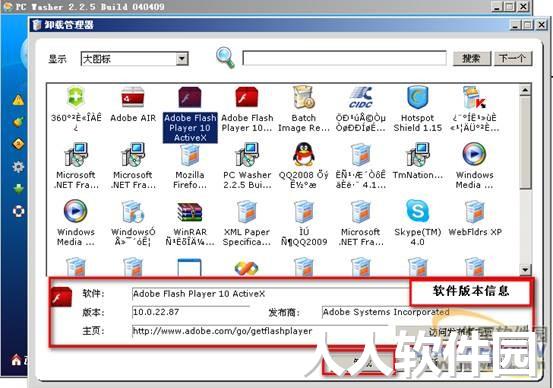Click the 下一个 next button
Screen dimensions: 553x388
coord(513,59)
